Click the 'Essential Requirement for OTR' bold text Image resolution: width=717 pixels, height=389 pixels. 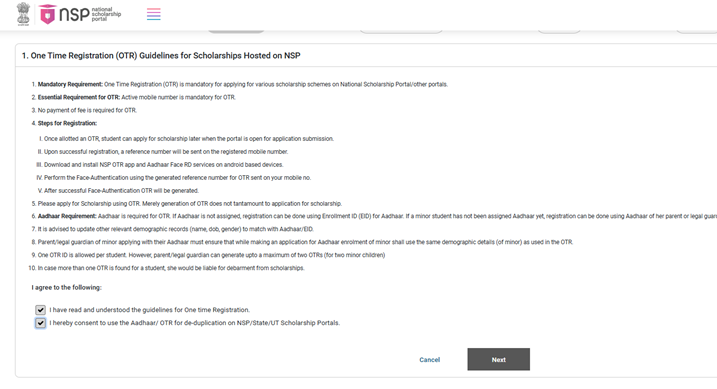79,97
